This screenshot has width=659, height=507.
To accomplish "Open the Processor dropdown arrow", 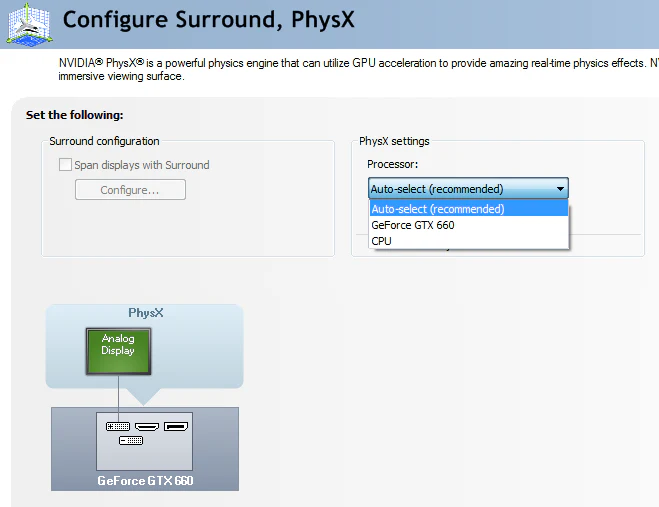I will tap(560, 189).
